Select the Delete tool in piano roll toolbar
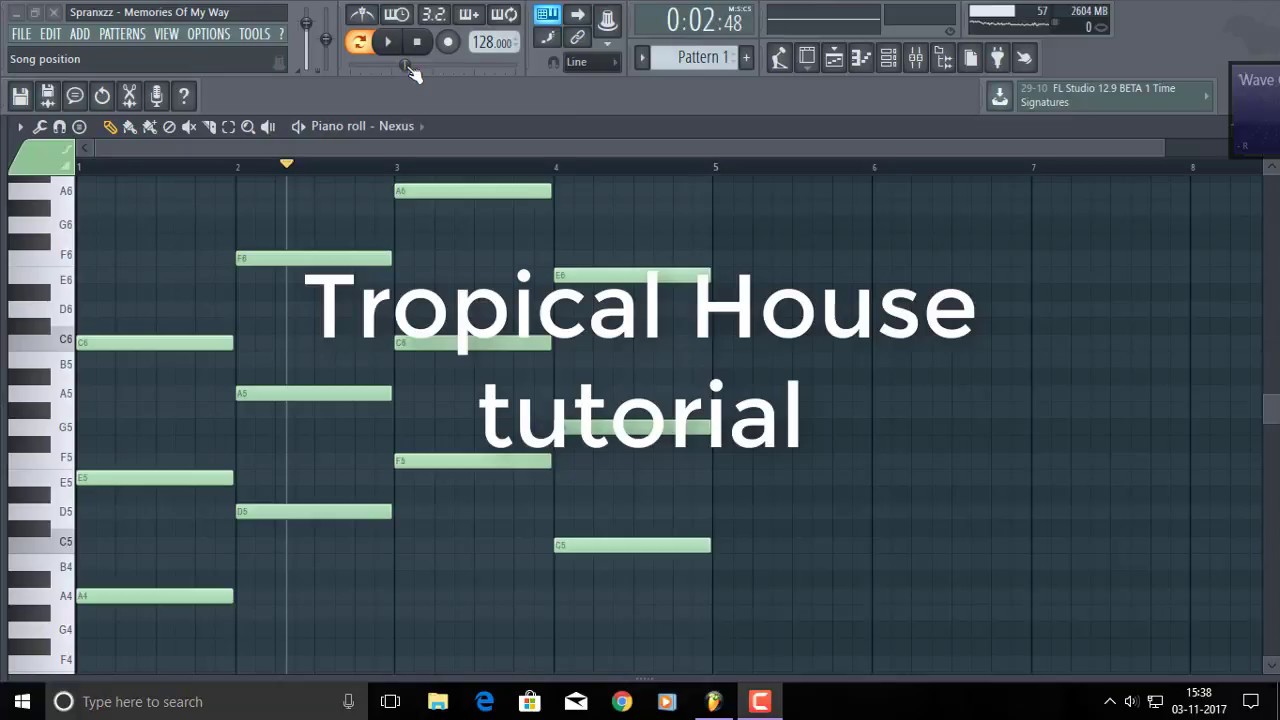 click(169, 127)
